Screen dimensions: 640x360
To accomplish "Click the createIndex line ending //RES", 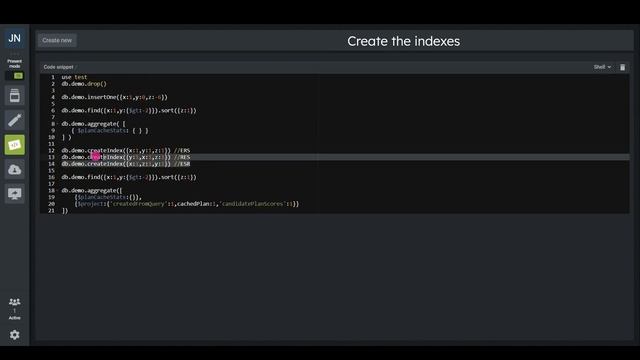I will [x=126, y=157].
